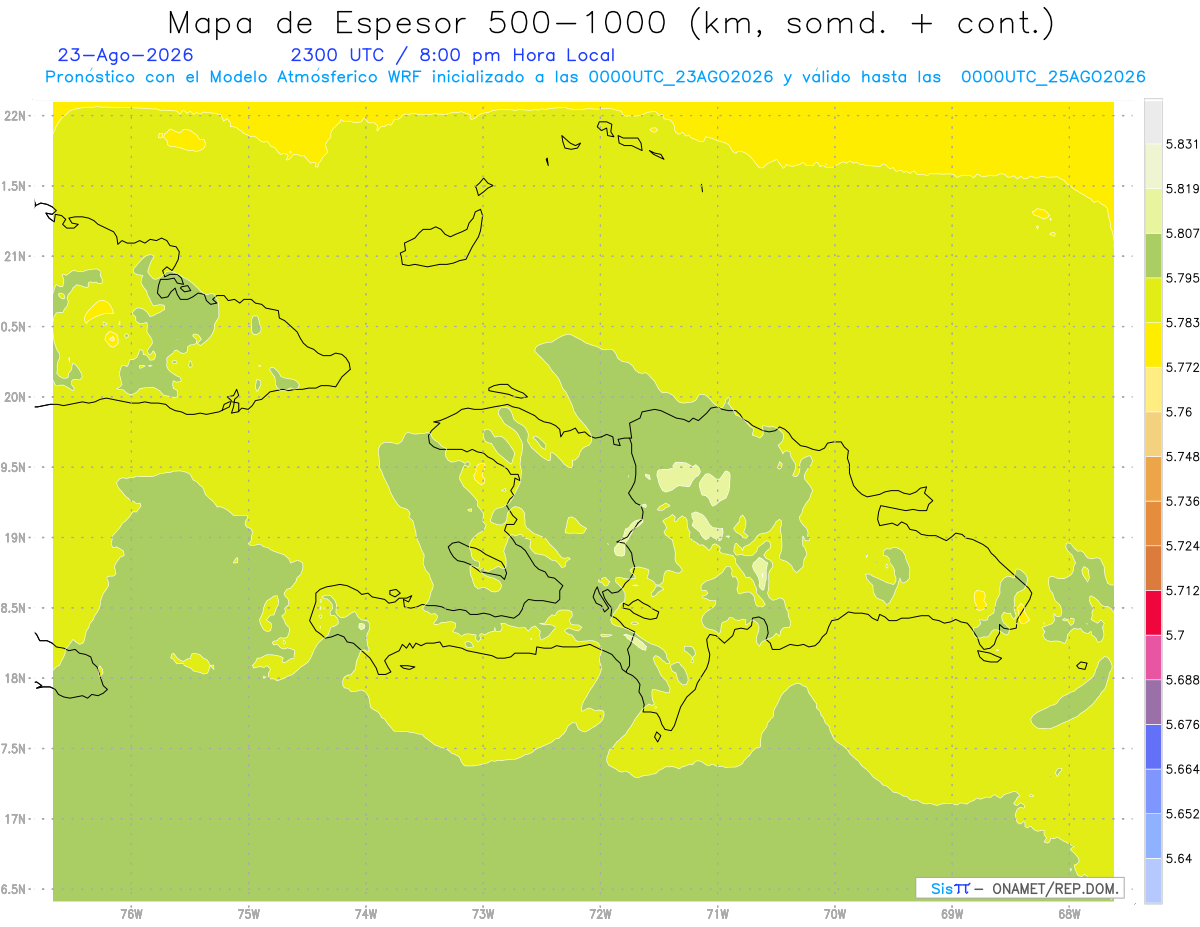Click legend value '5.688'
The image size is (1200, 927).
(1184, 679)
